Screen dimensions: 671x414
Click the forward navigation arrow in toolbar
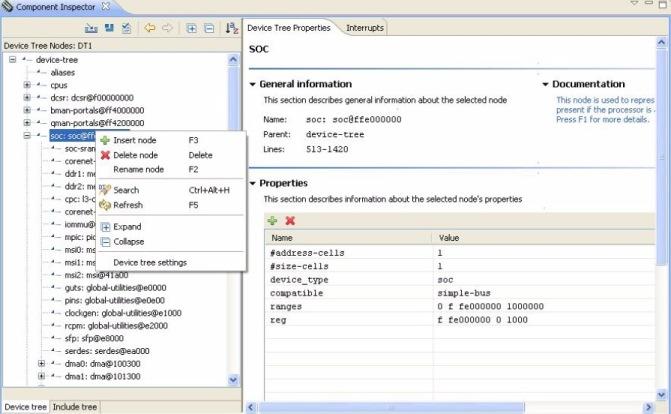pyautogui.click(x=167, y=28)
